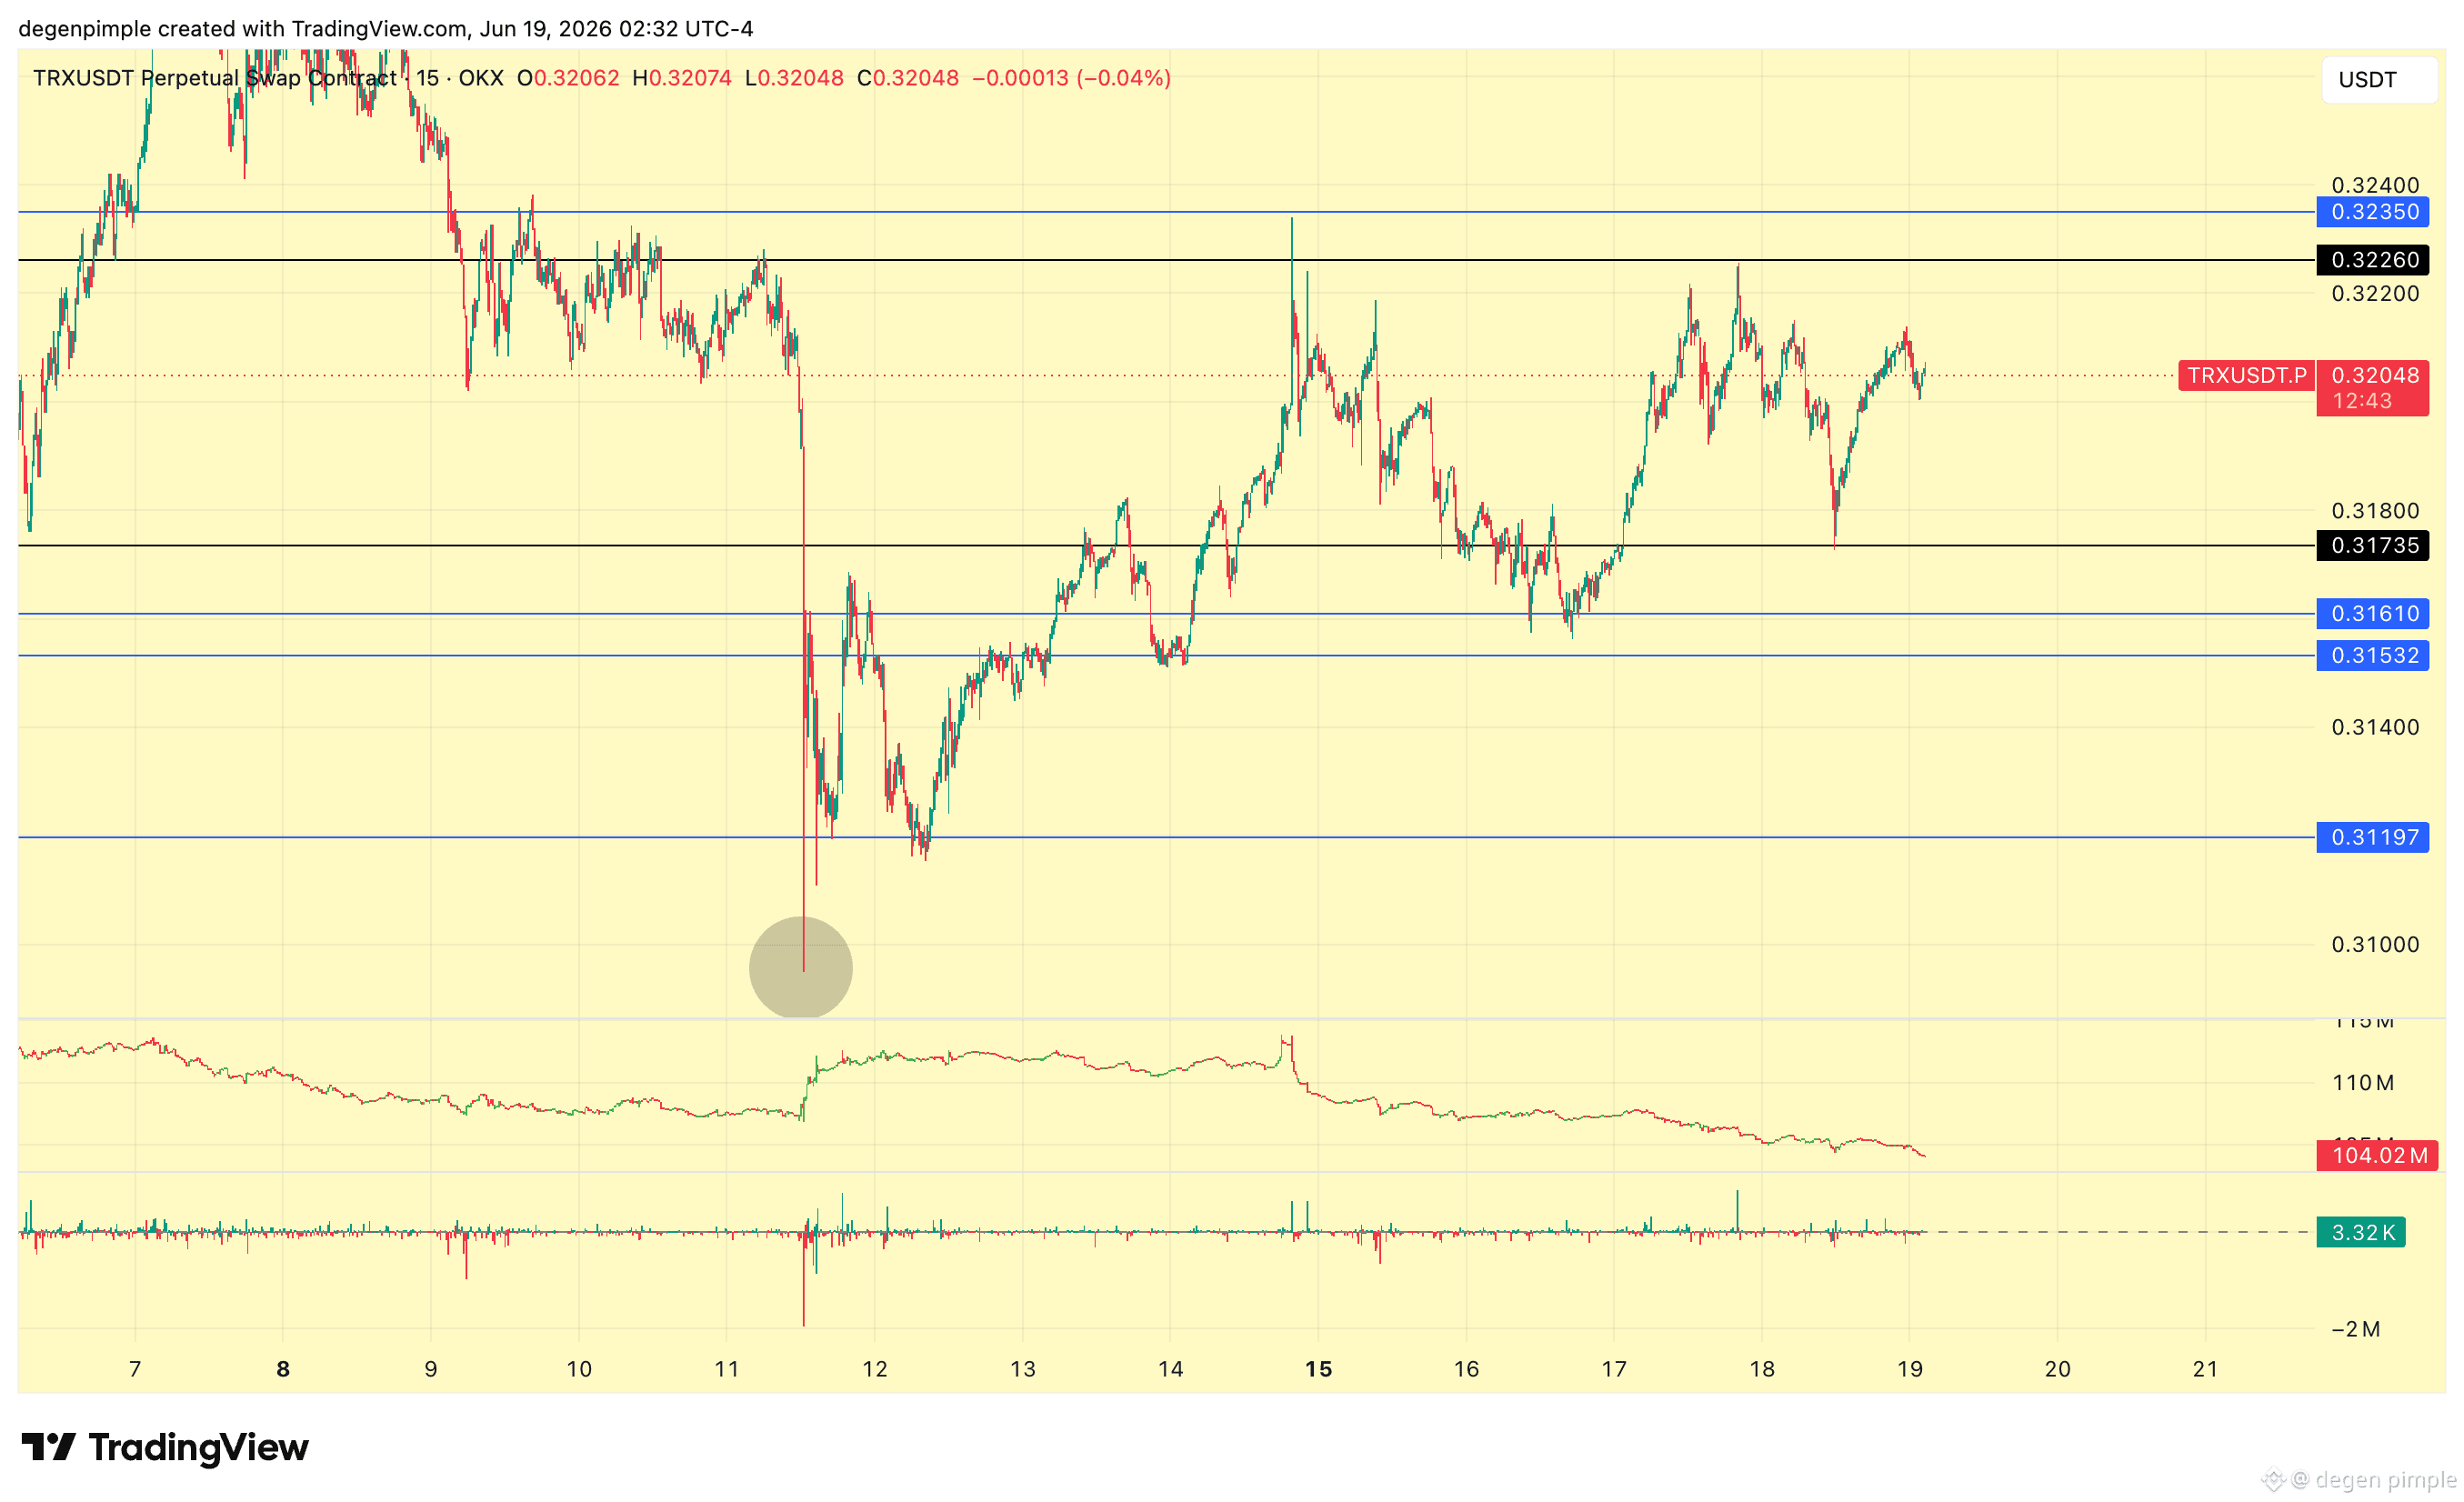Click the low value L0.32048 in legend
Image resolution: width=2464 pixels, height=1502 pixels.
click(794, 78)
